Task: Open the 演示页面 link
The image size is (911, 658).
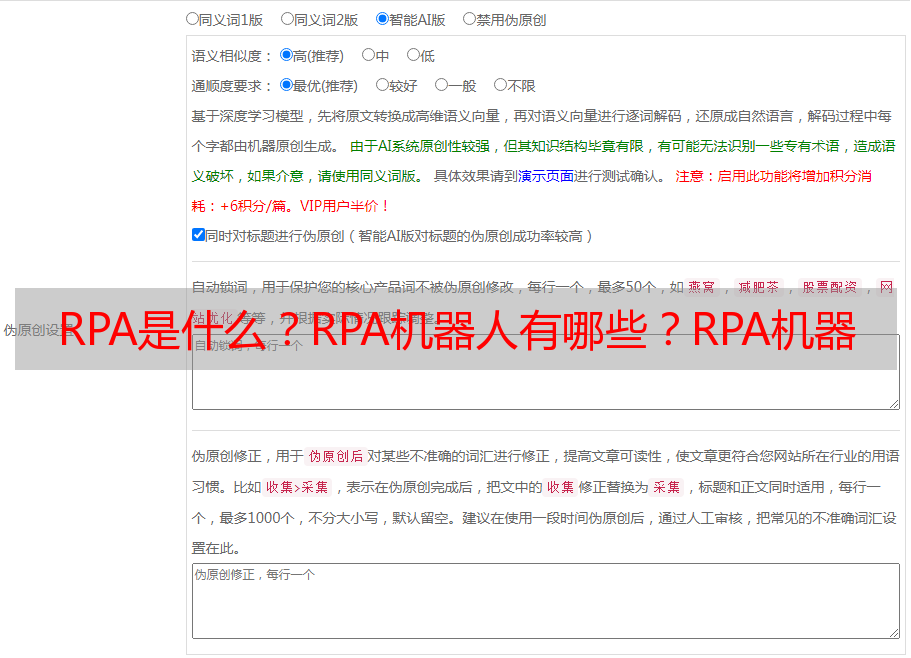Action: (x=546, y=176)
